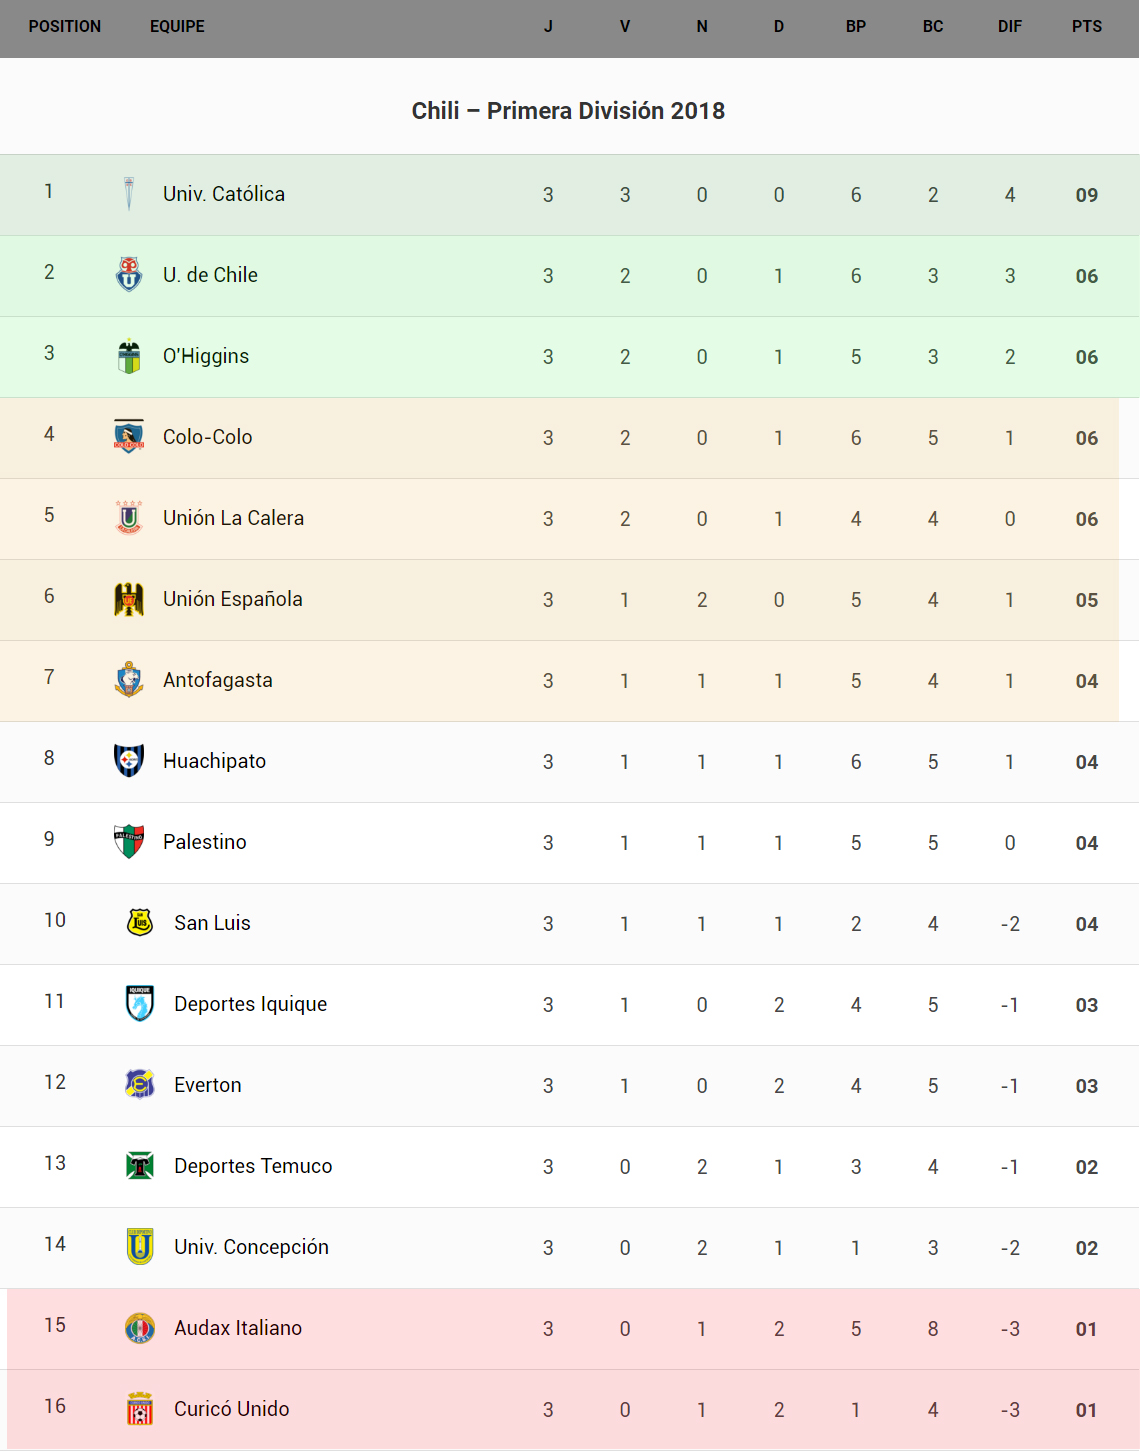Sort table by DIF column header
The height and width of the screenshot is (1452, 1140).
tap(1009, 27)
